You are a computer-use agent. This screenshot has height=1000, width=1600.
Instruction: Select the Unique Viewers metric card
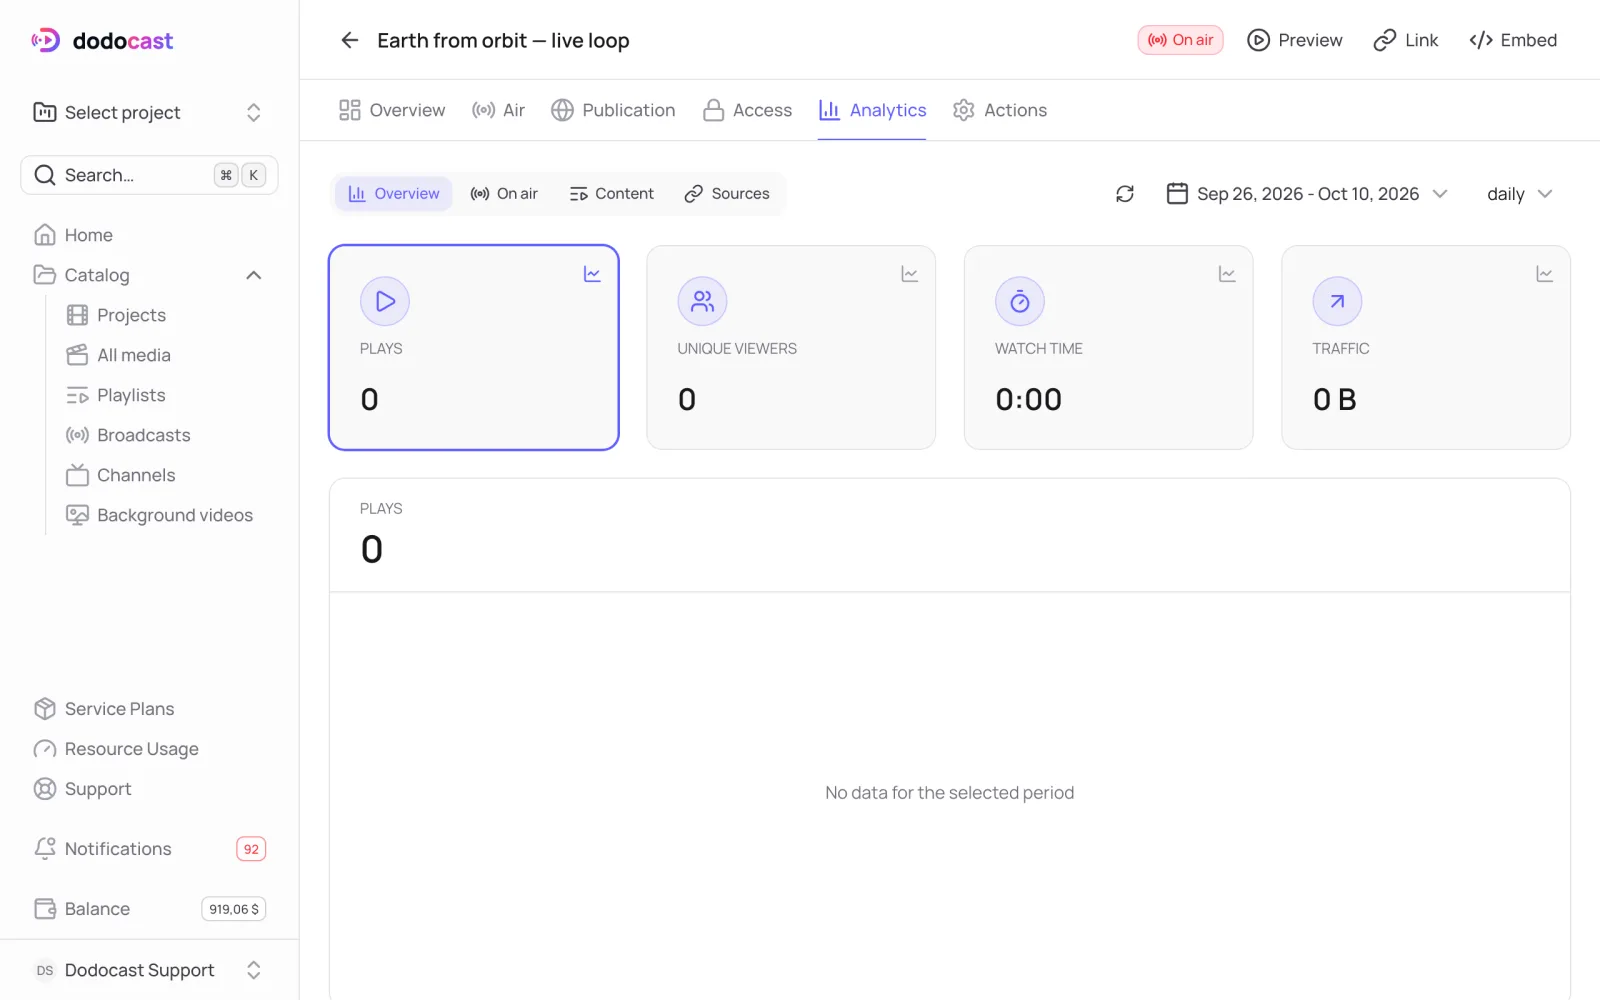pos(791,348)
